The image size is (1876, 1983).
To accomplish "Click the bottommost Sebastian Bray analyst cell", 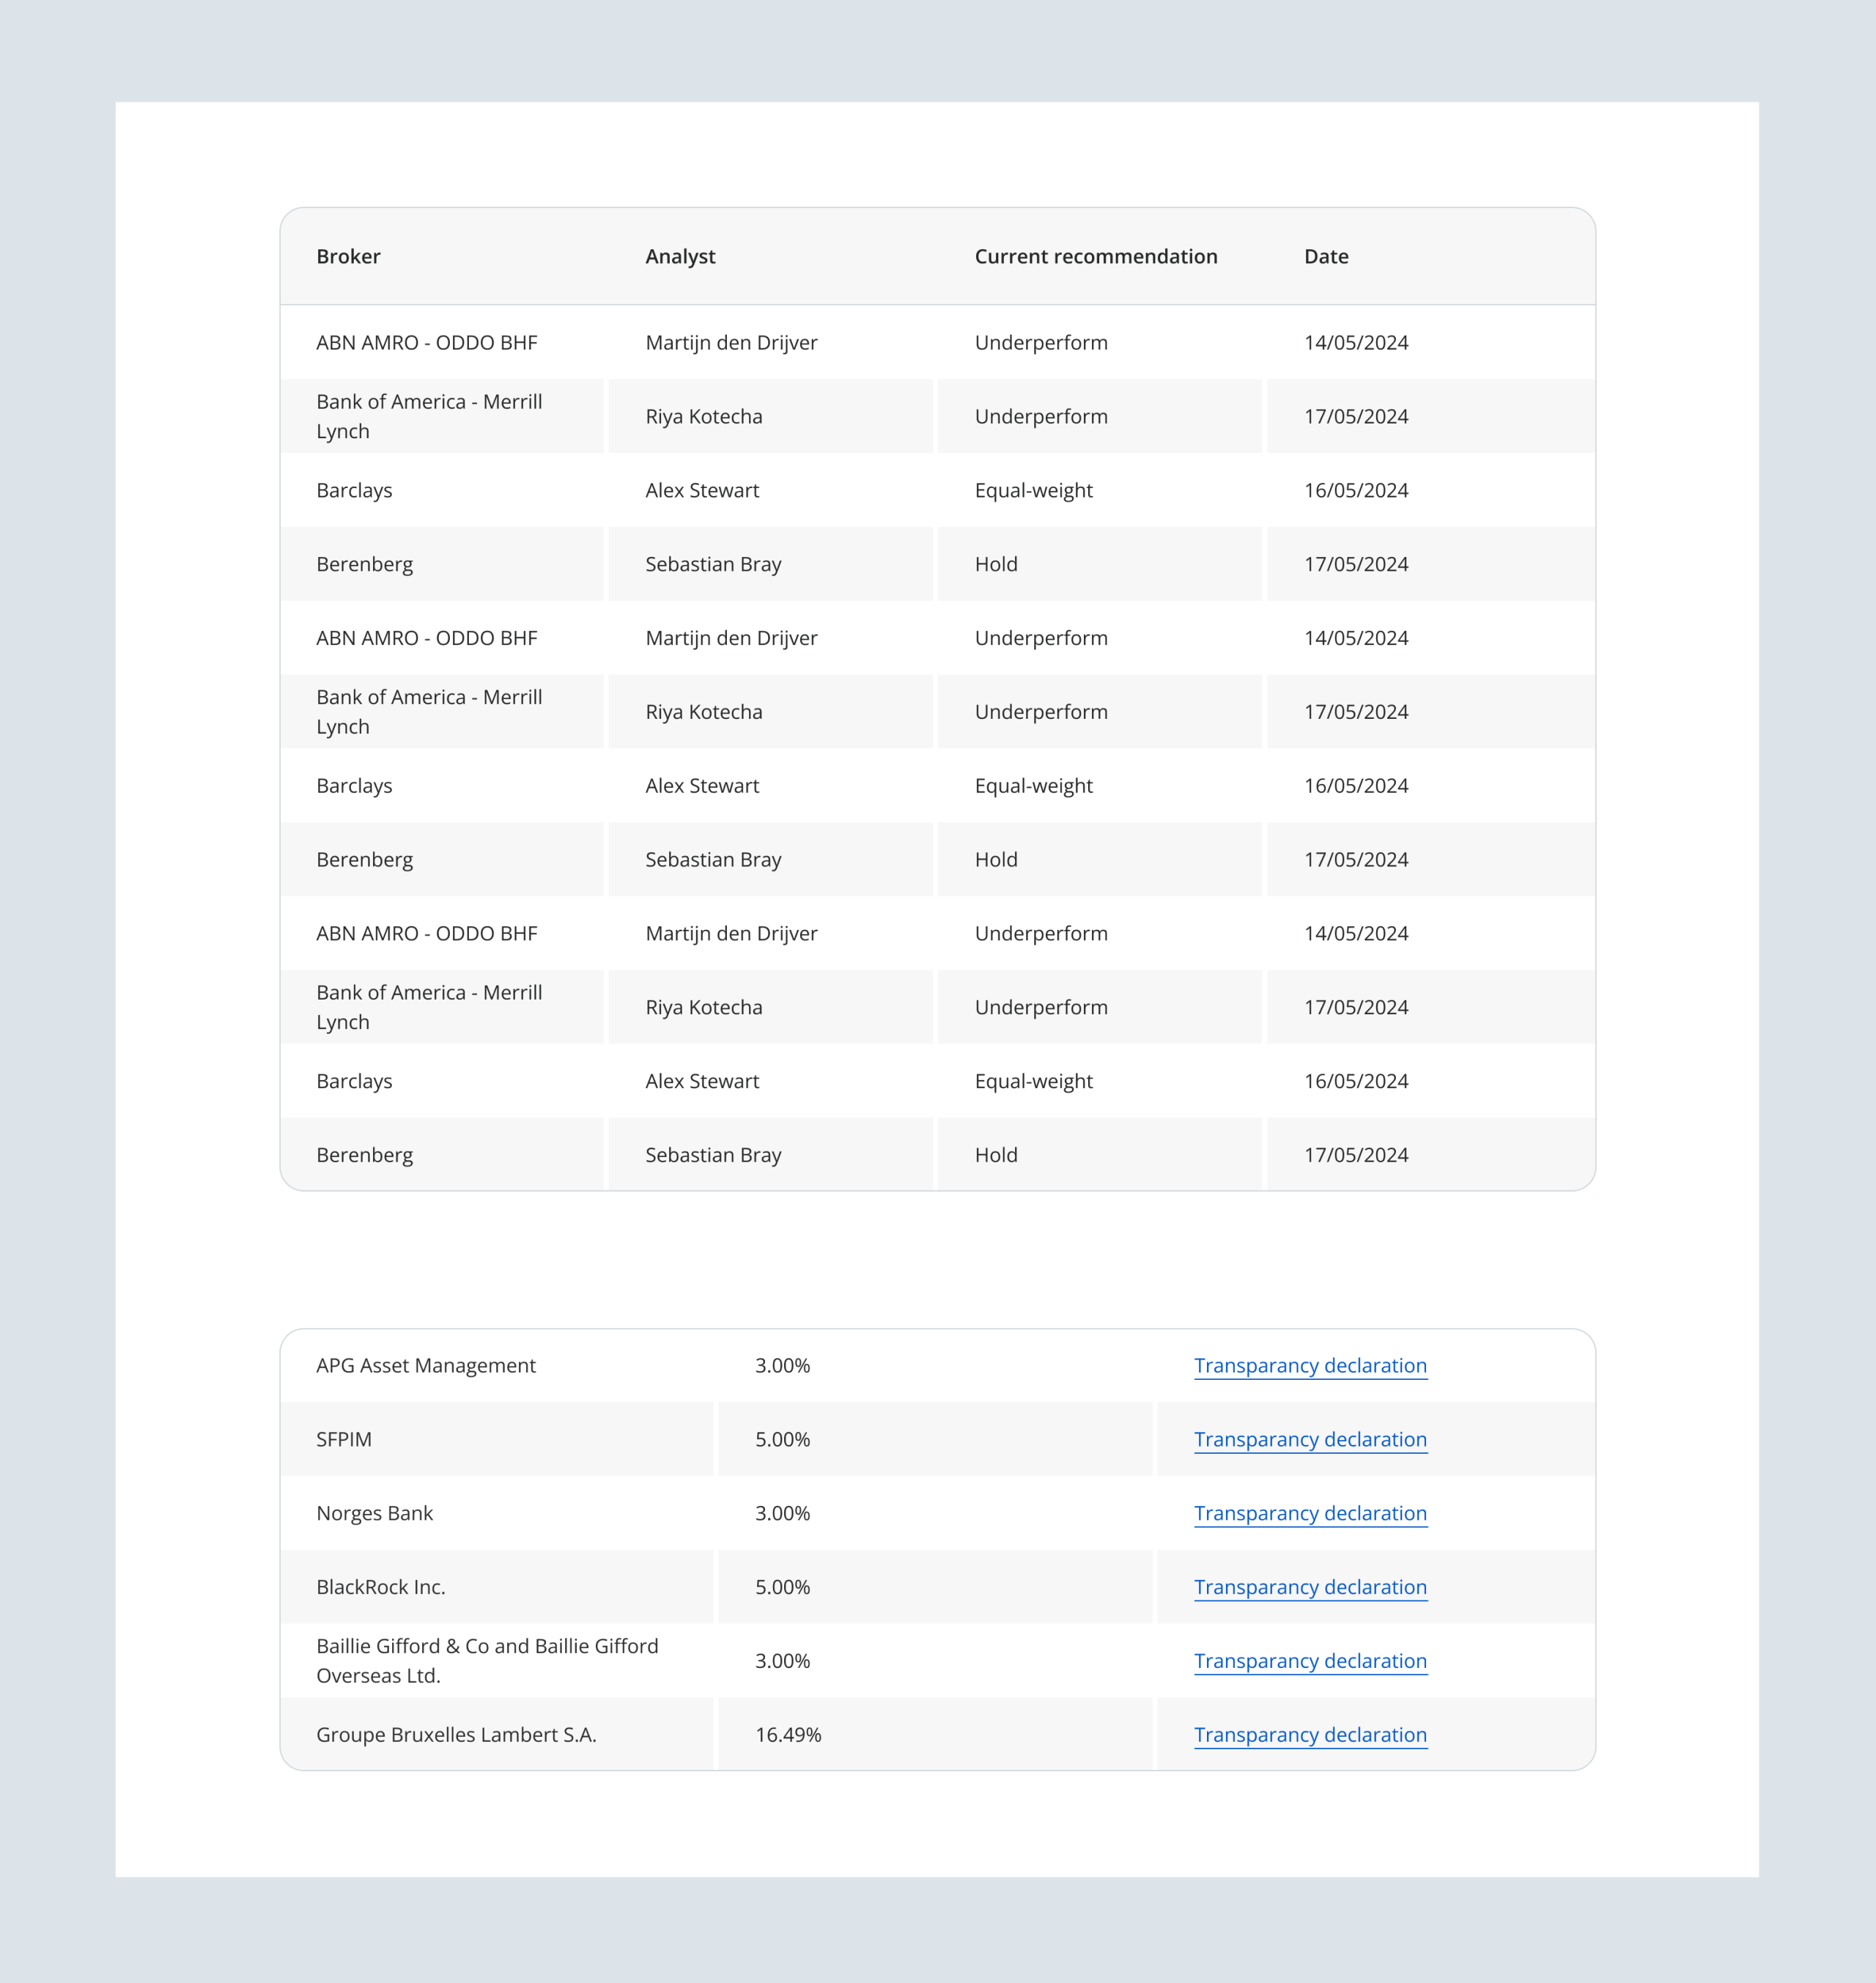I will 713,1155.
